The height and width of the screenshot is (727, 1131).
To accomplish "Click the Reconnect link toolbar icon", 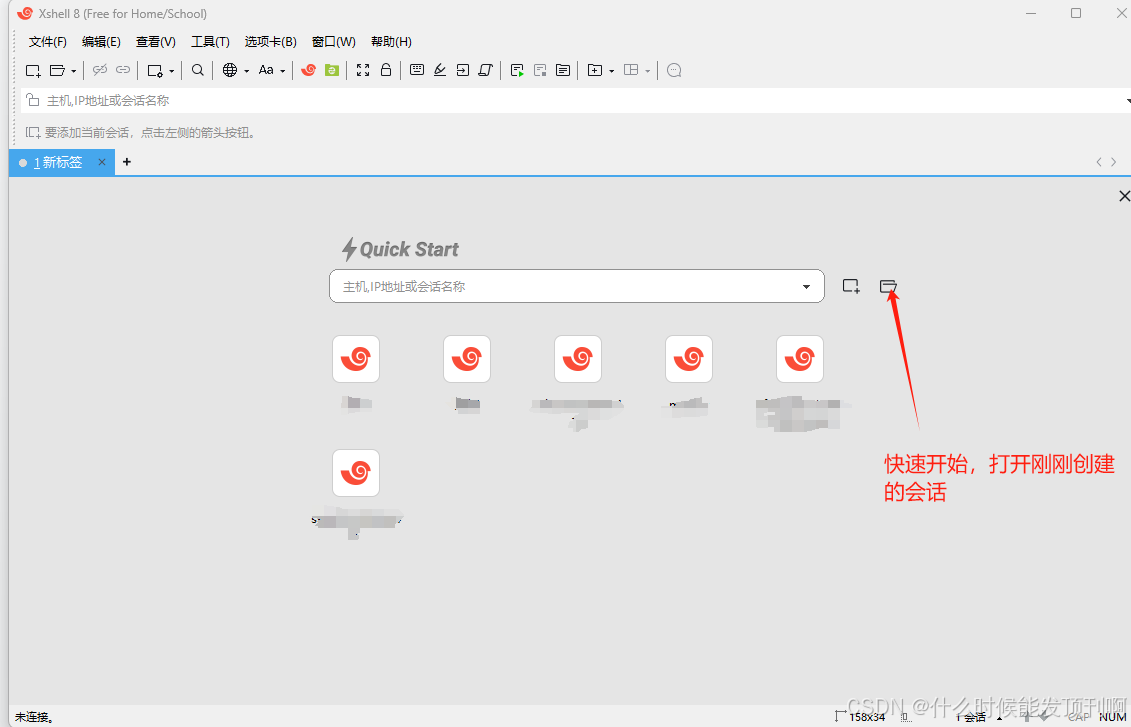I will [123, 70].
